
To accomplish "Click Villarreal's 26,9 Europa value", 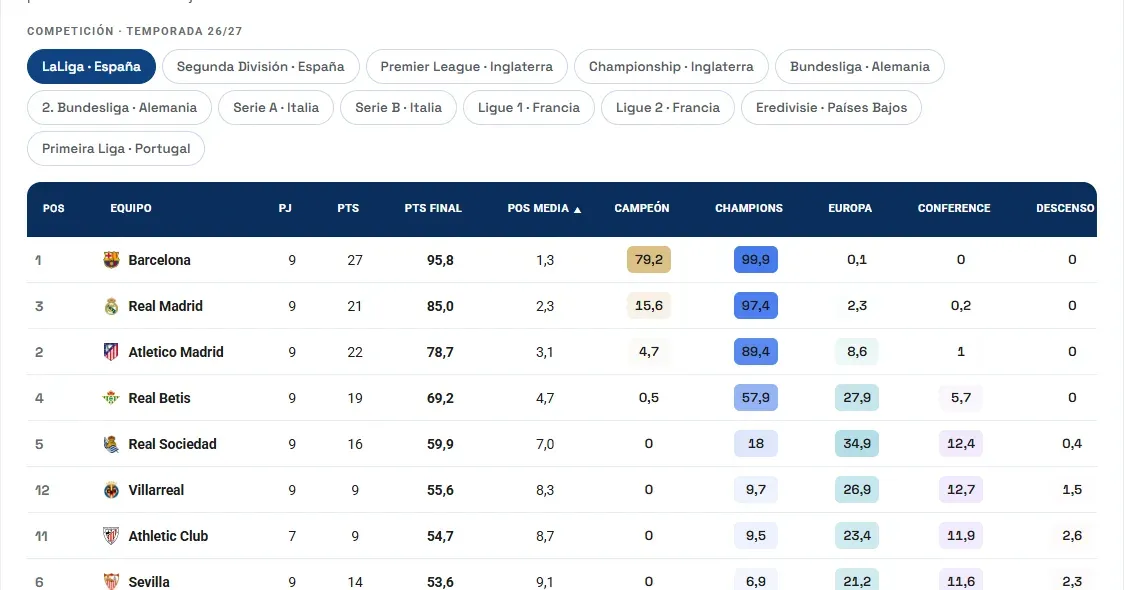I will point(857,490).
